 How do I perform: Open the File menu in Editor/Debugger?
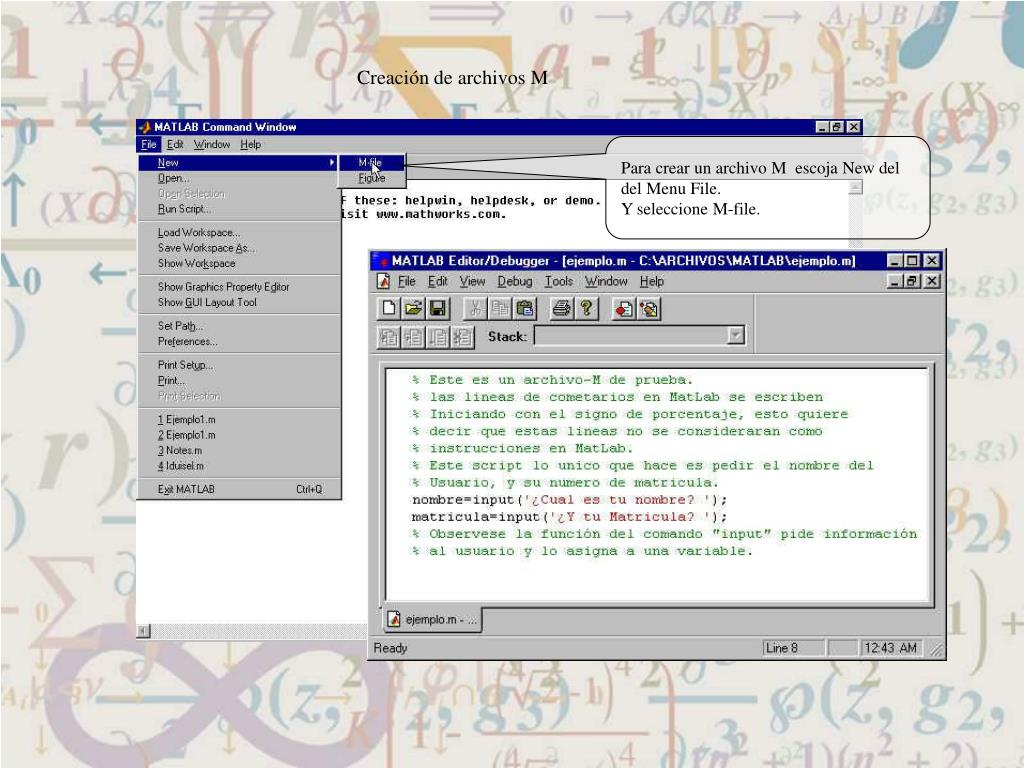coord(407,281)
